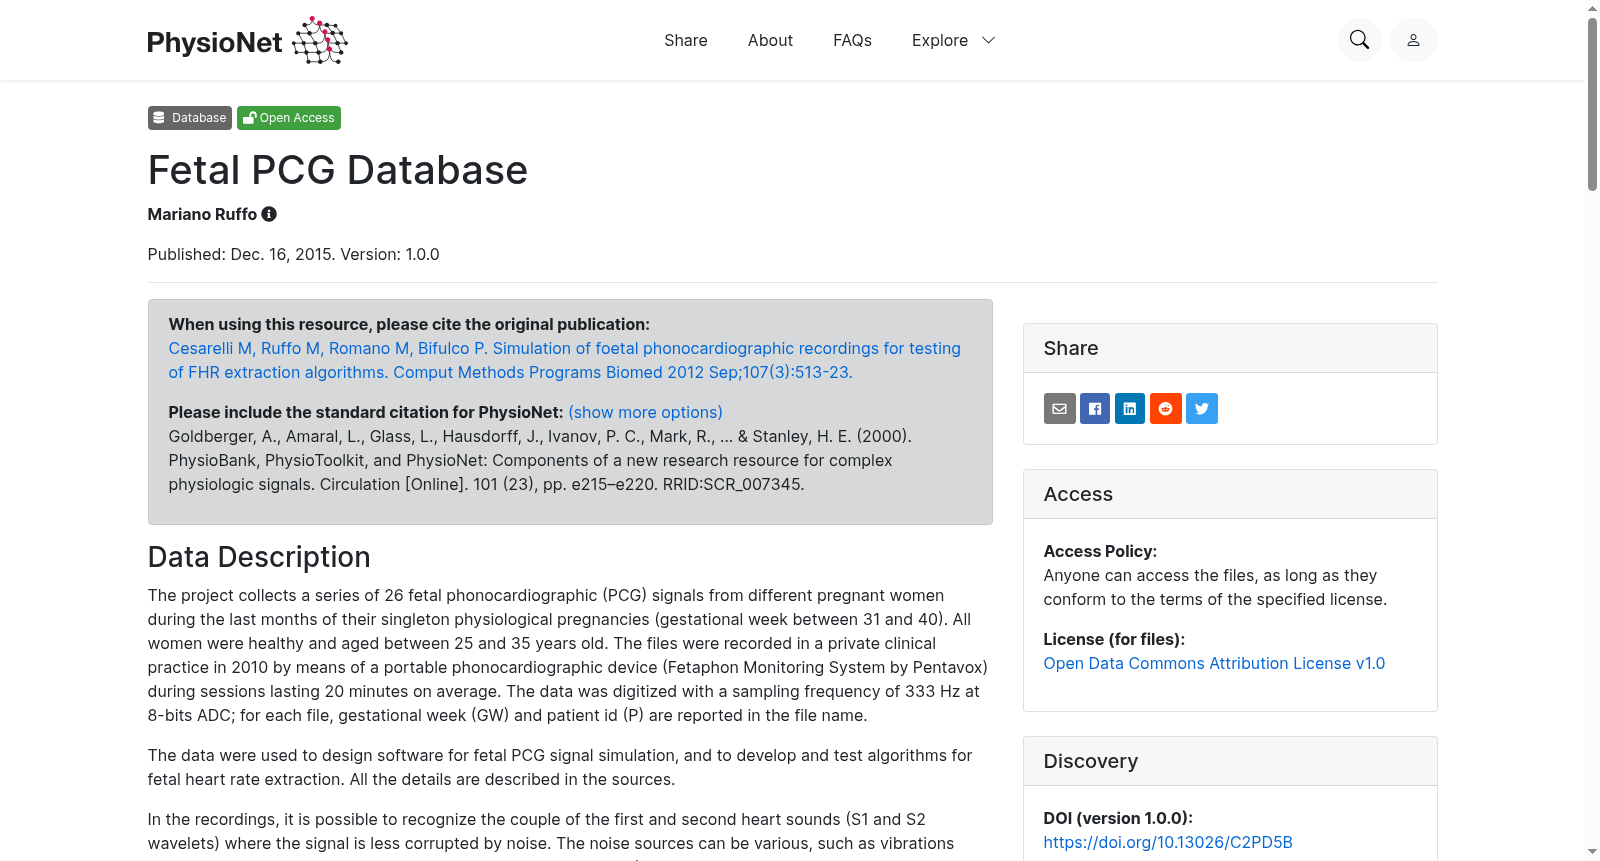The image size is (1600, 861).
Task: Click the Open Access badge
Action: pyautogui.click(x=289, y=118)
